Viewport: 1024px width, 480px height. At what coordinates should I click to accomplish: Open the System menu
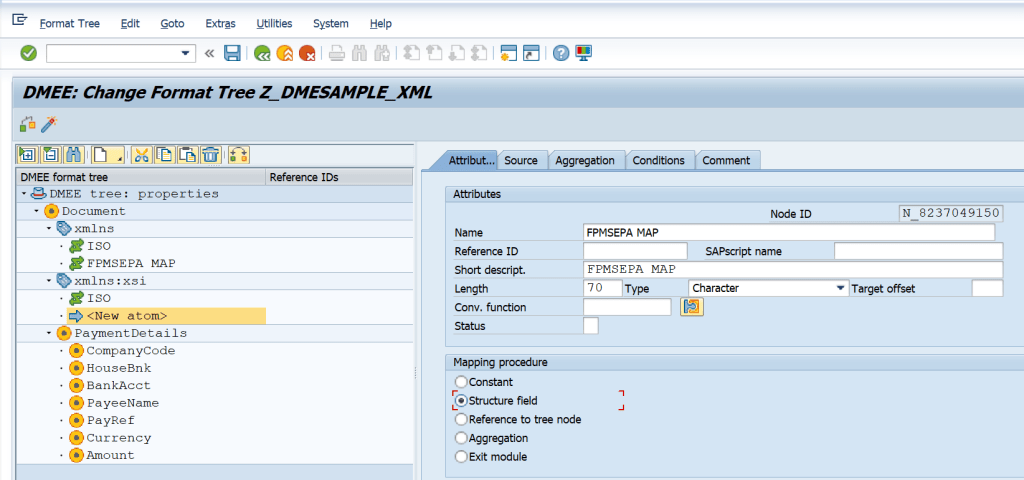tap(331, 24)
